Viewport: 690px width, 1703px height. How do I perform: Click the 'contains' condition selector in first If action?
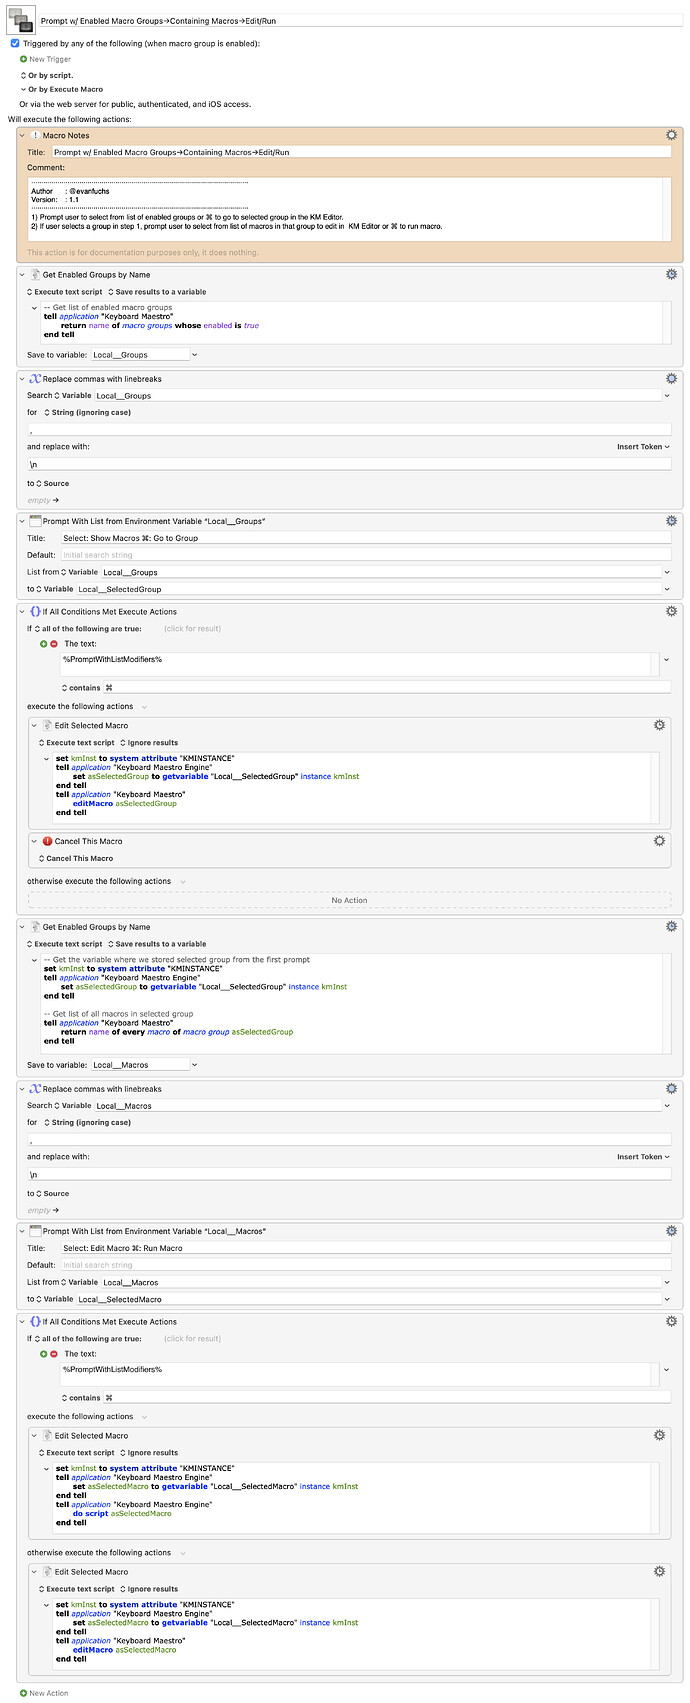point(81,688)
